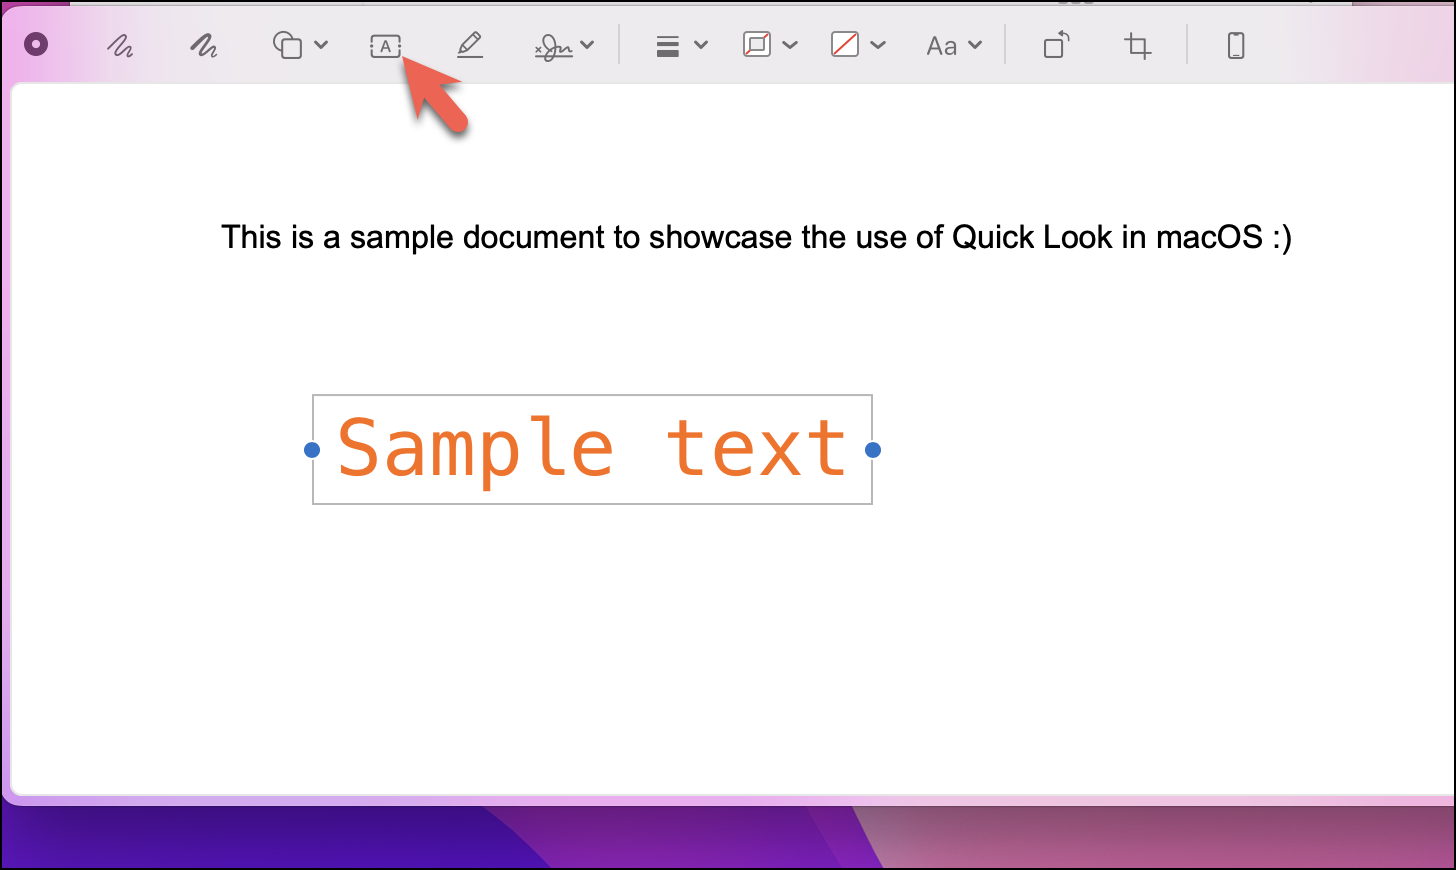Expand the Shapes dropdown chevron

321,45
